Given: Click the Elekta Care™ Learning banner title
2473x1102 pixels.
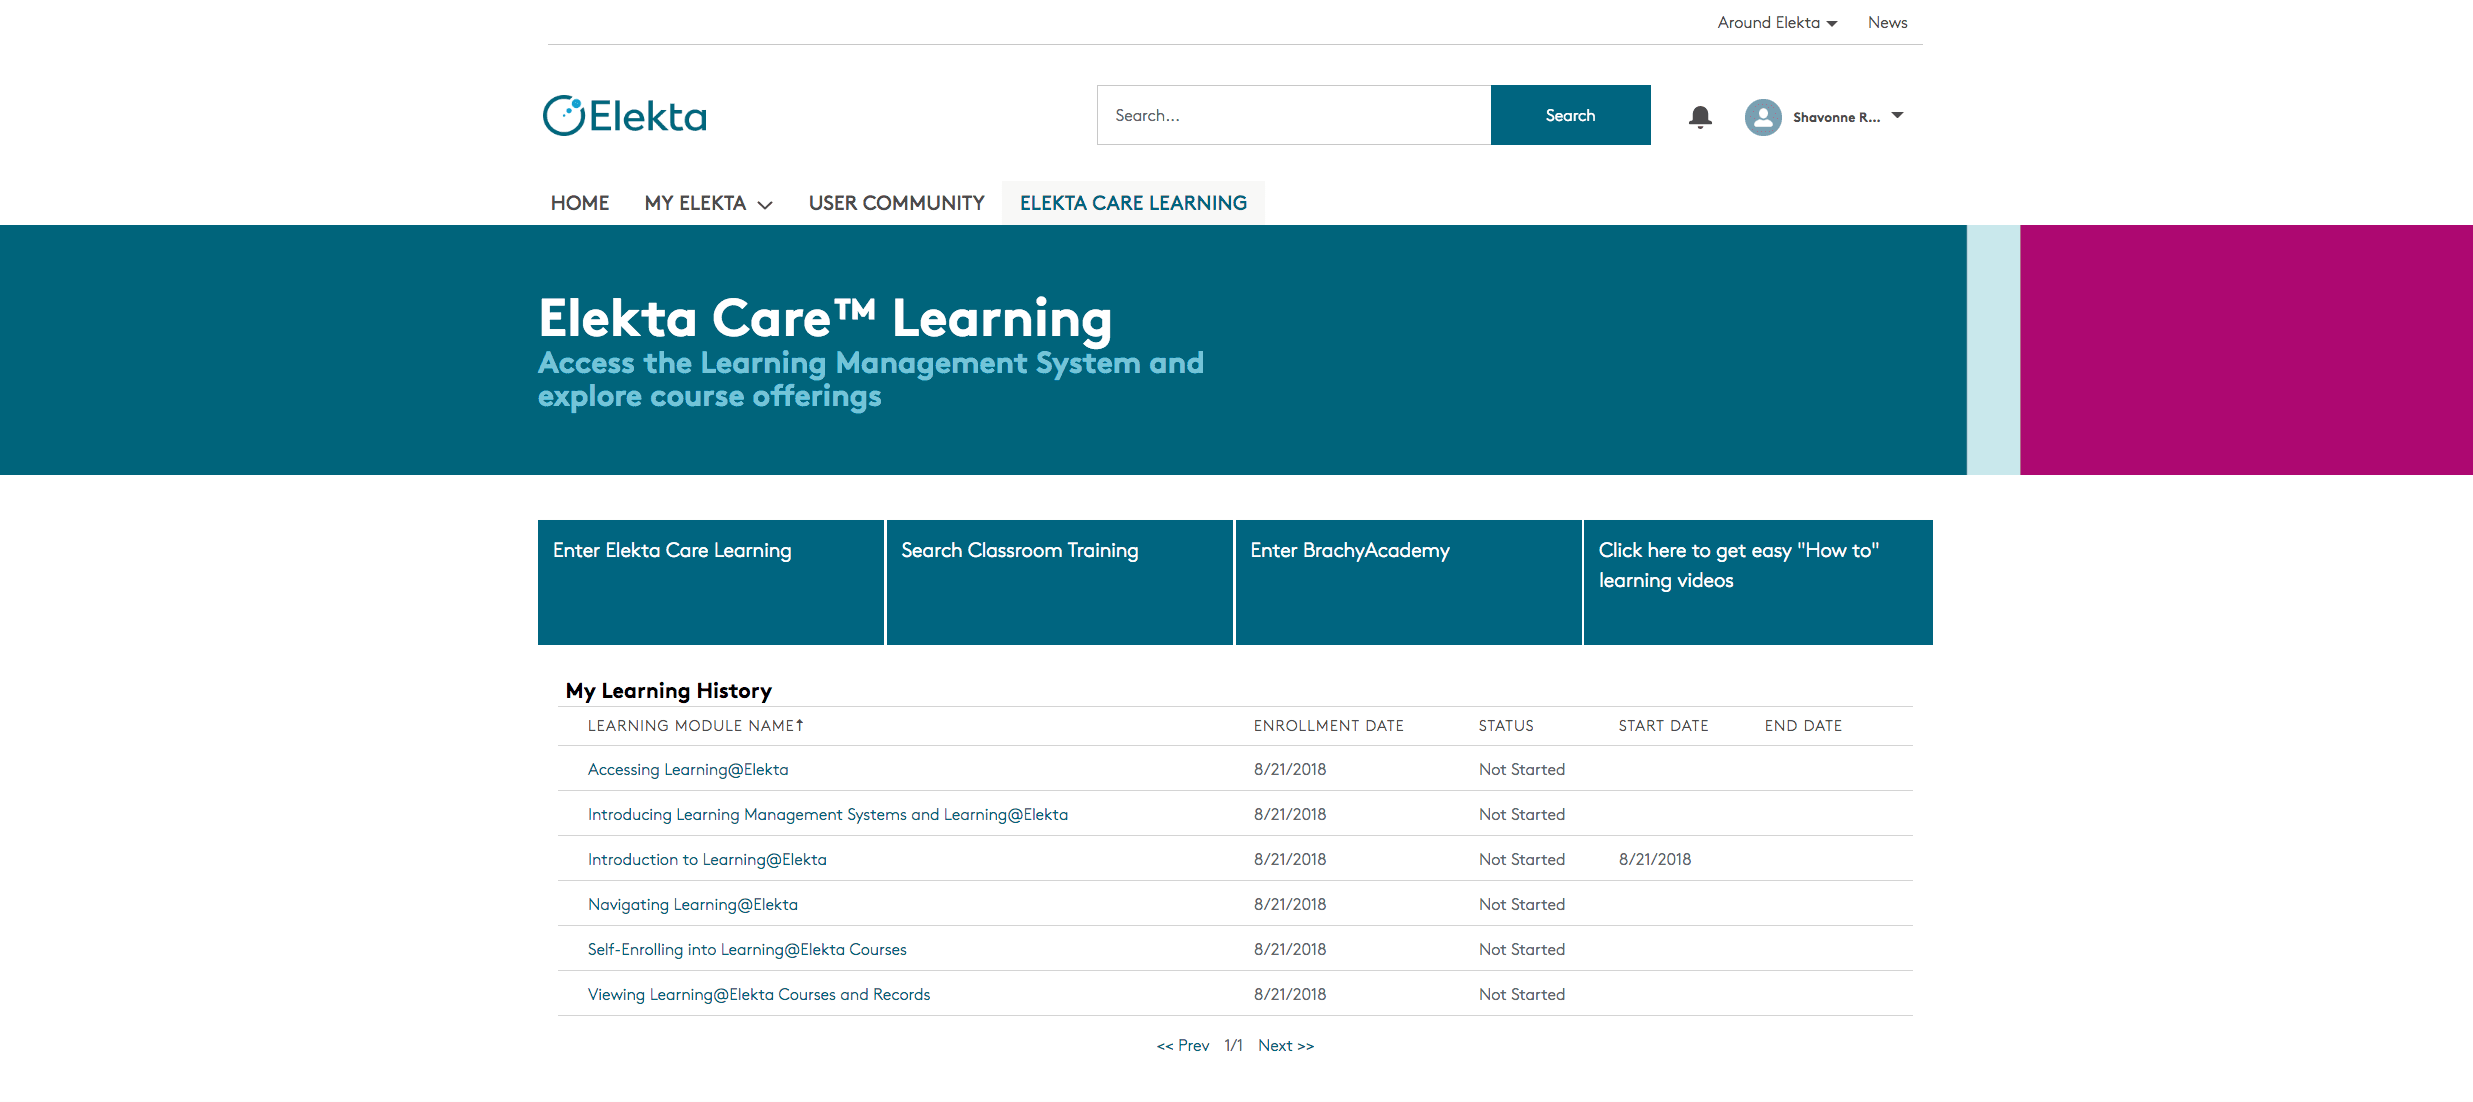Looking at the screenshot, I should [825, 318].
